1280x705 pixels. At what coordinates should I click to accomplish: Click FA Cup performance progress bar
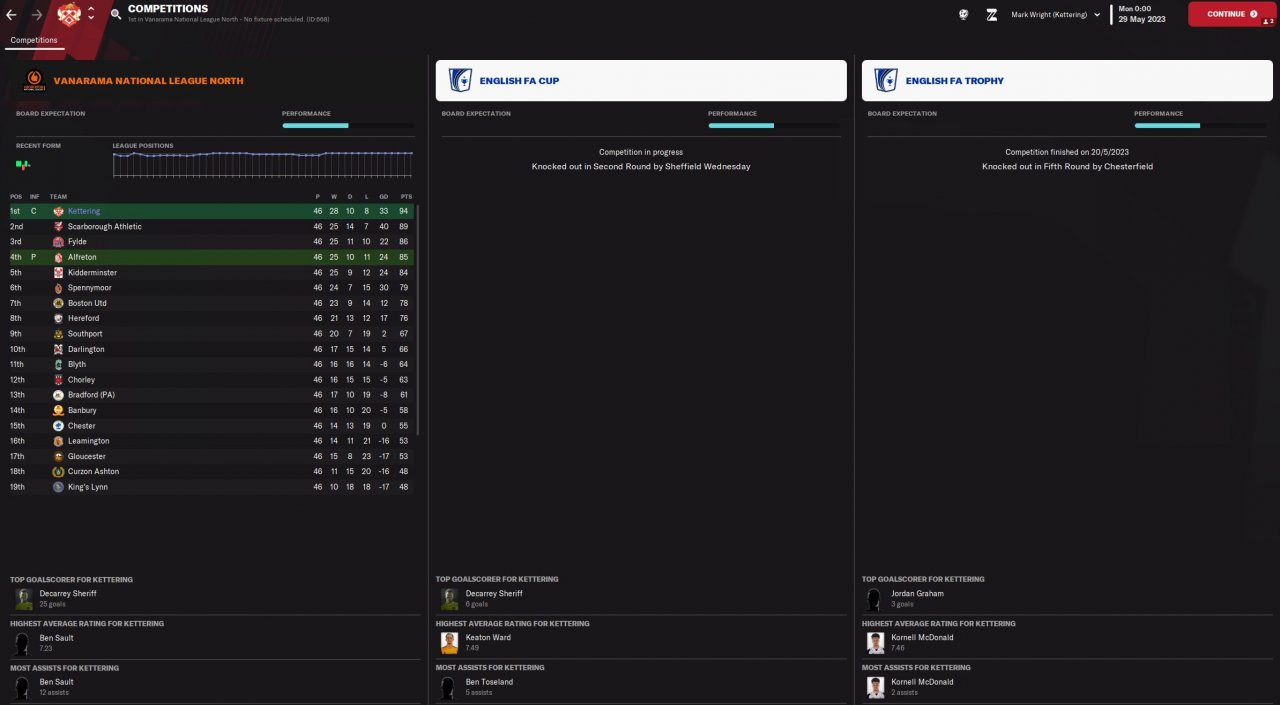click(774, 126)
